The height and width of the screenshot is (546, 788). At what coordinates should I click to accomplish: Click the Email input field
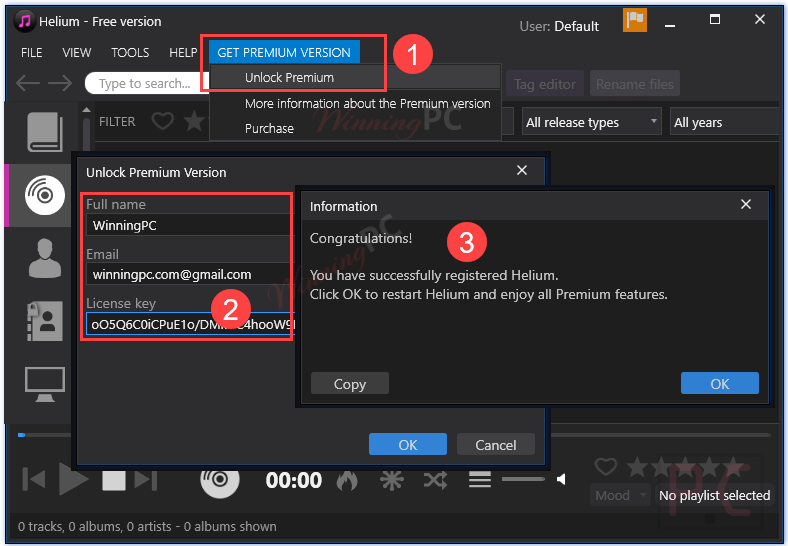click(190, 275)
